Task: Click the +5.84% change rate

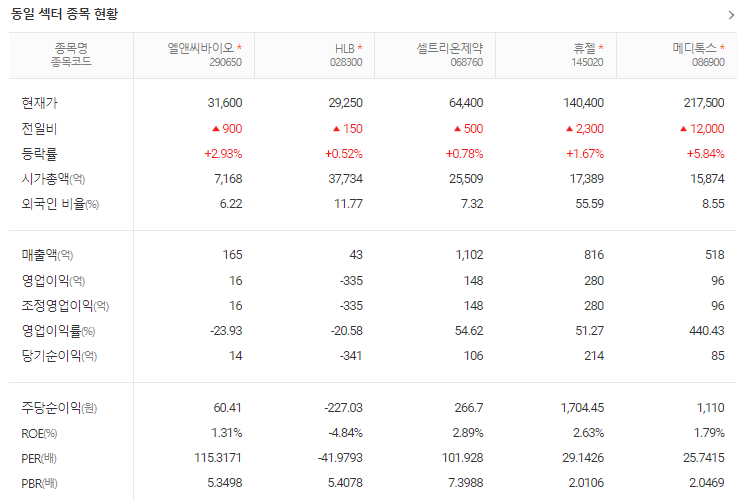Action: (x=706, y=154)
